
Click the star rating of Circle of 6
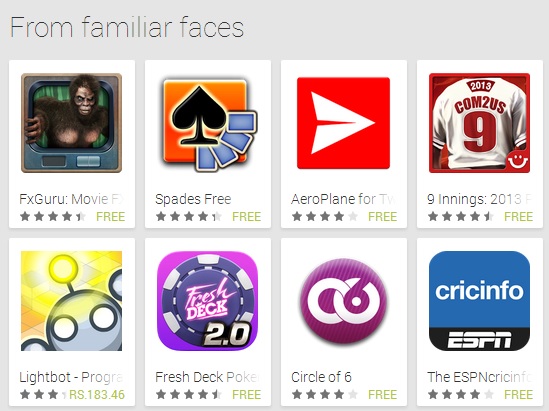coord(325,395)
